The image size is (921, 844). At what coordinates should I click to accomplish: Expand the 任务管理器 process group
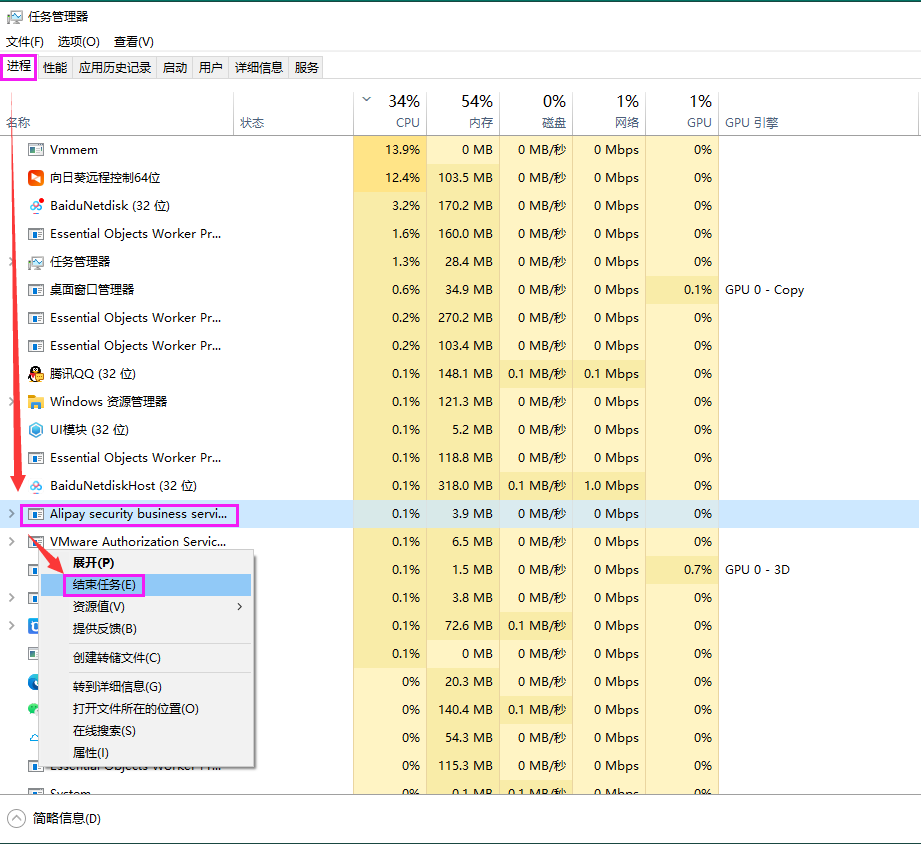click(x=12, y=262)
